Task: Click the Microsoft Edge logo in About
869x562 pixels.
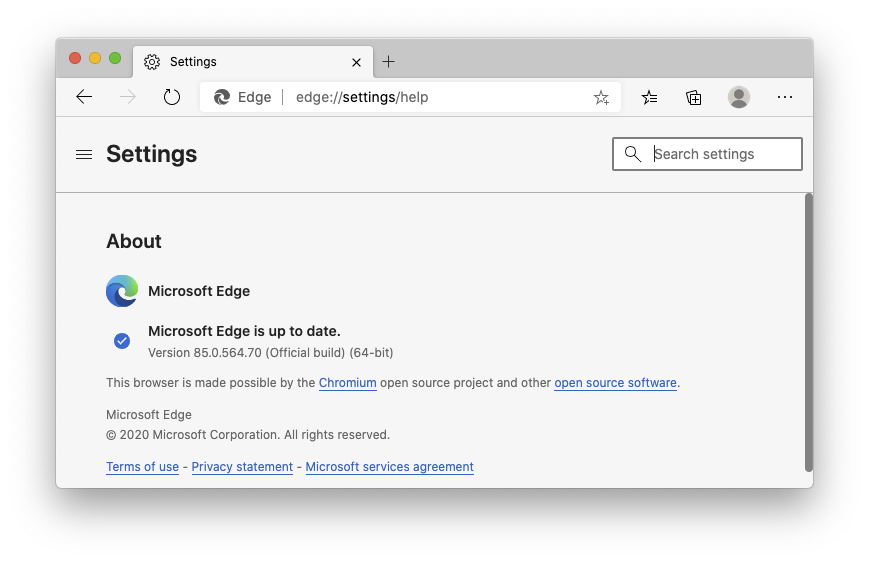Action: (x=122, y=291)
